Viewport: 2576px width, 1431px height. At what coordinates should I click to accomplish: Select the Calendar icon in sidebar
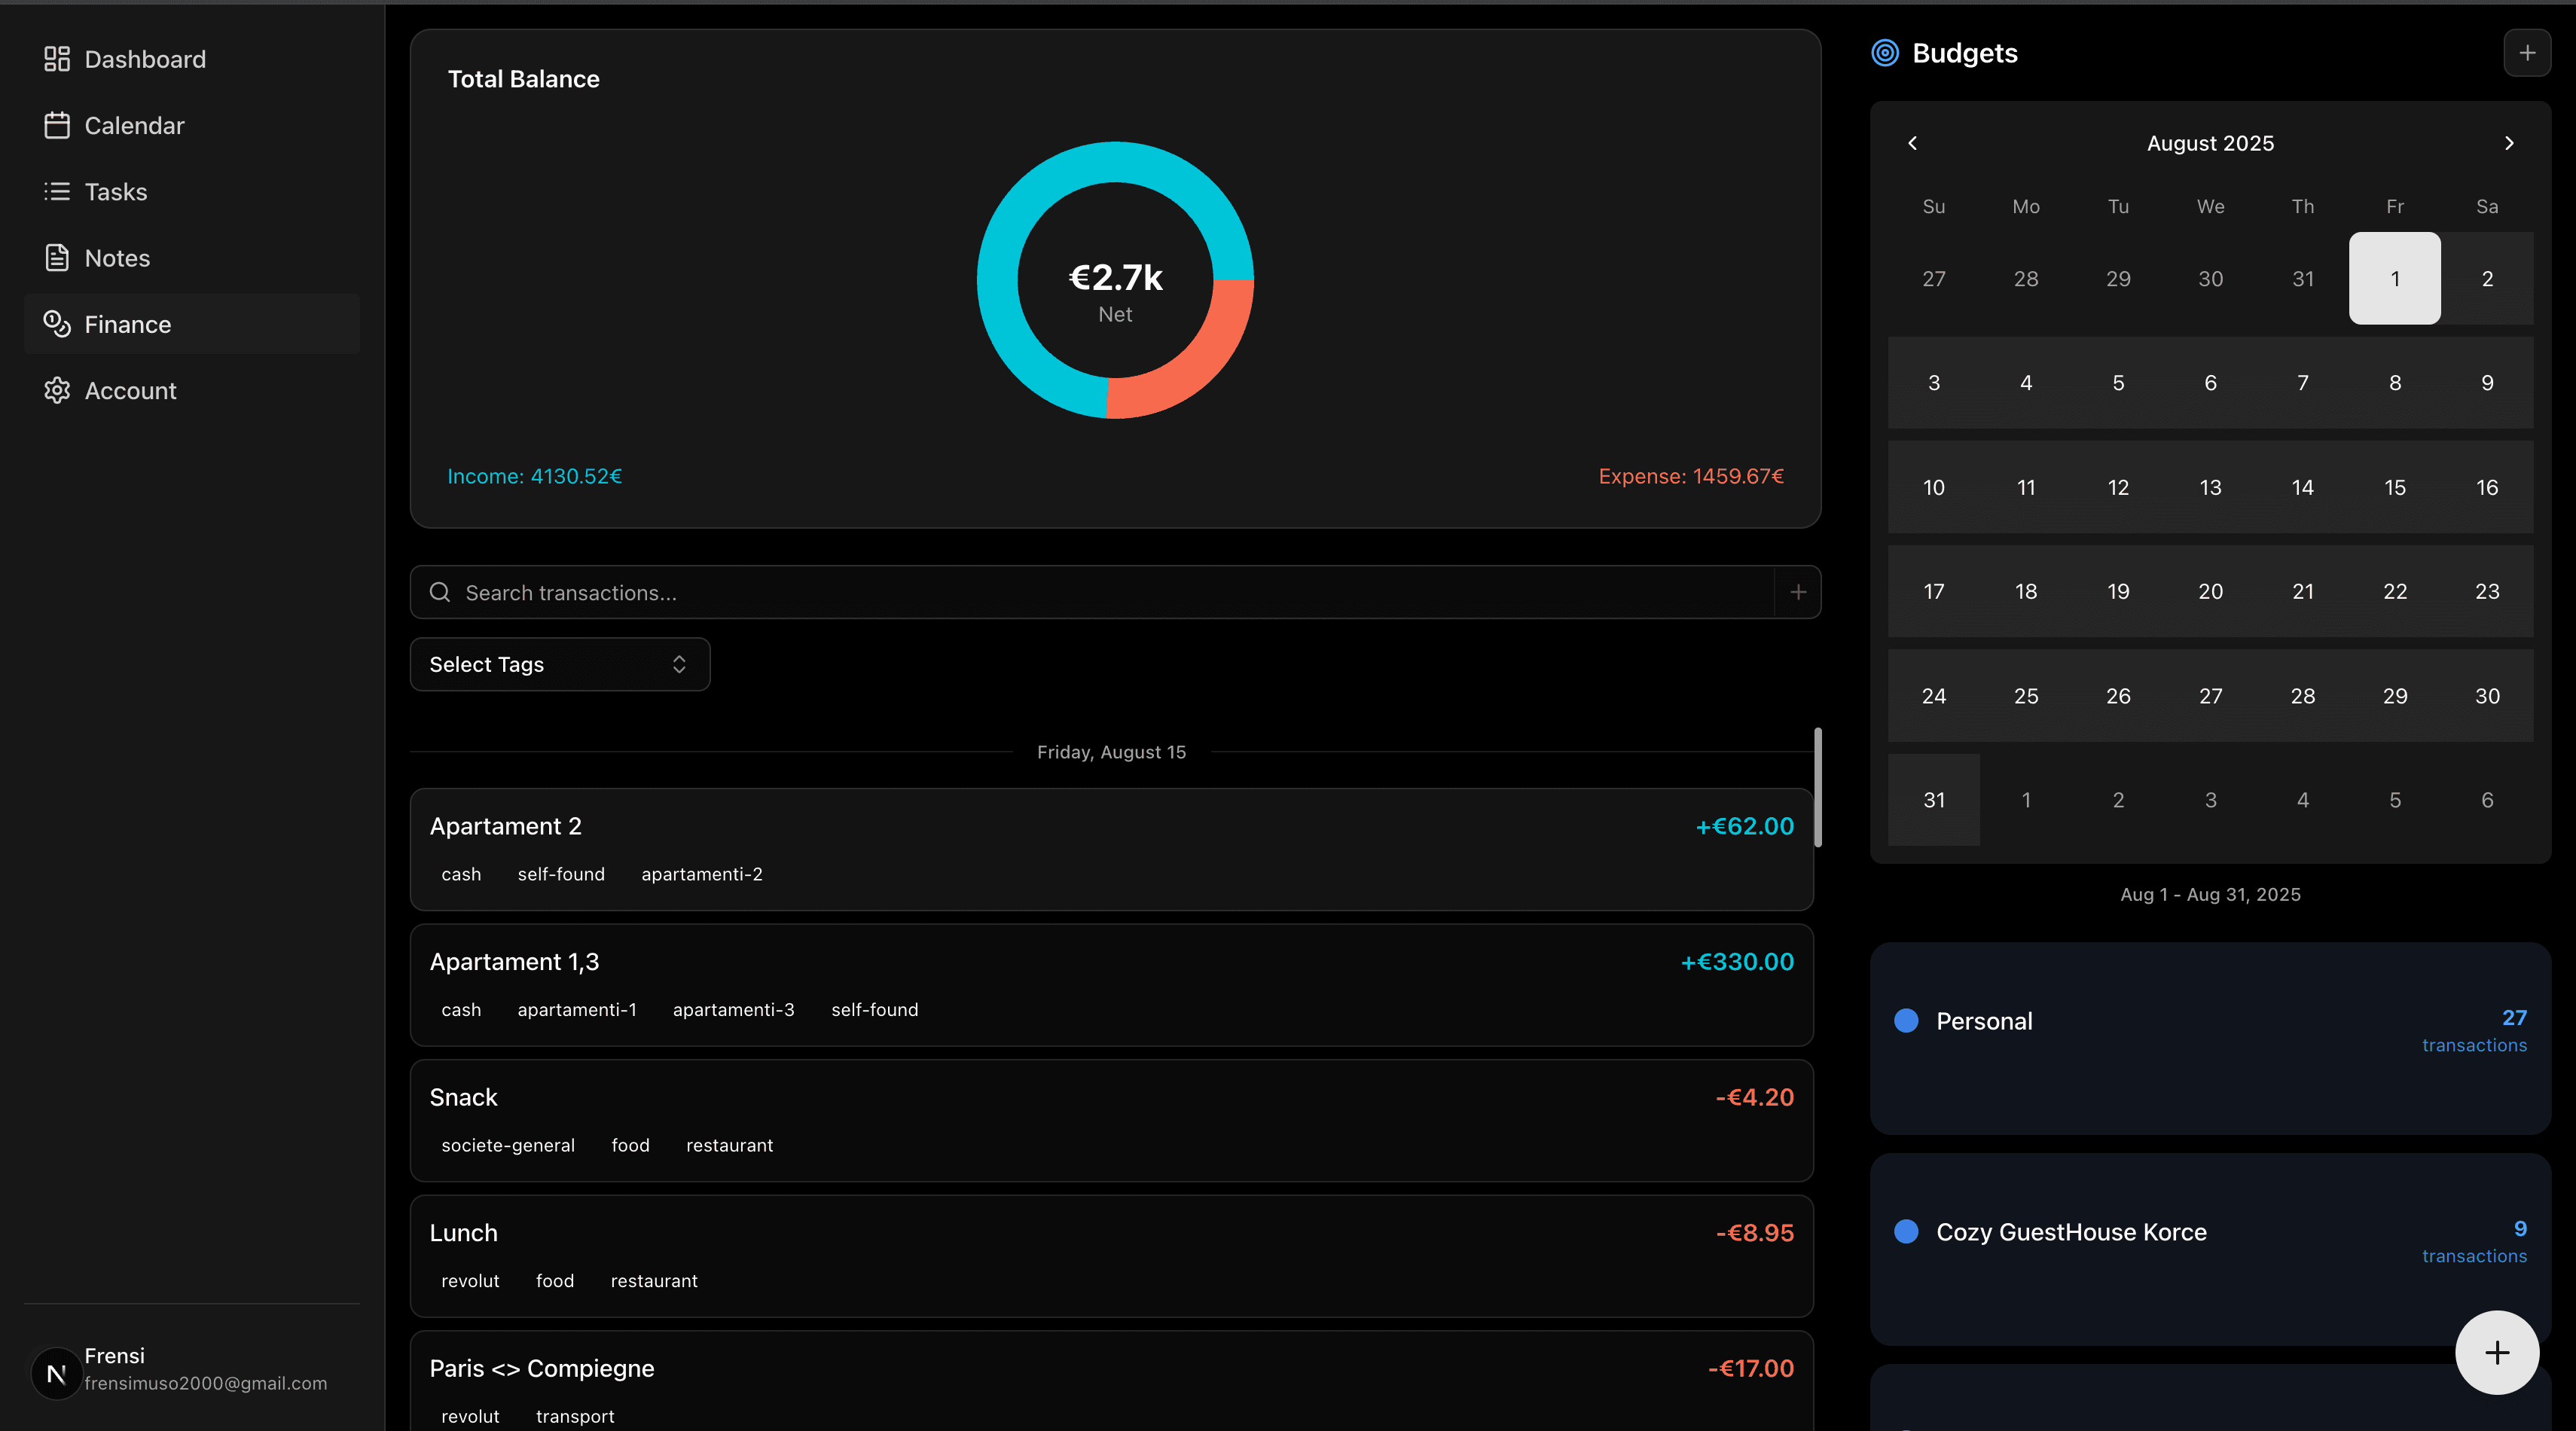(x=57, y=125)
